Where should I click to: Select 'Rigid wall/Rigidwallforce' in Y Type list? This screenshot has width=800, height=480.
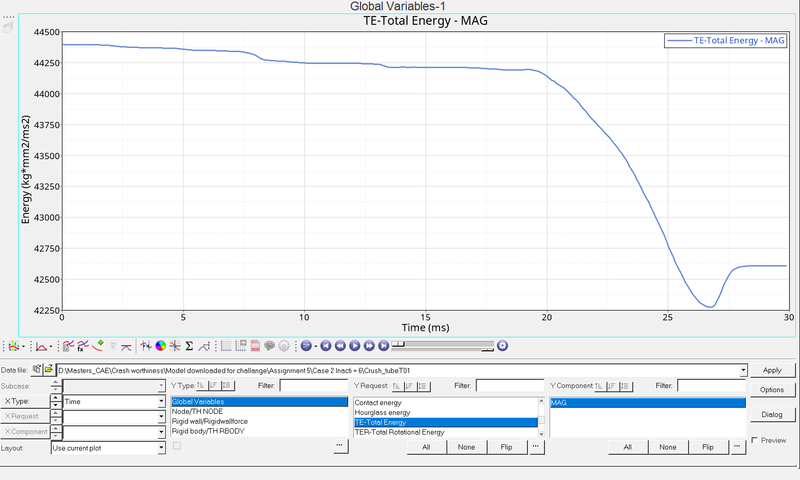point(209,422)
